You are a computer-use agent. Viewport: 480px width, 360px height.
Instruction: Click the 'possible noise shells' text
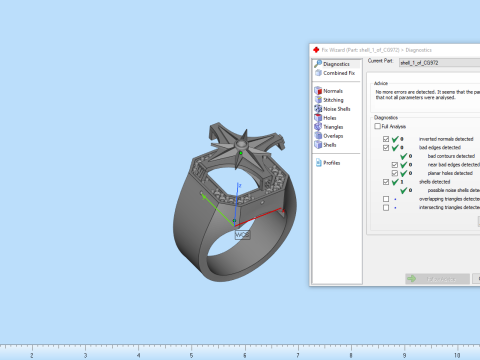[454, 190]
